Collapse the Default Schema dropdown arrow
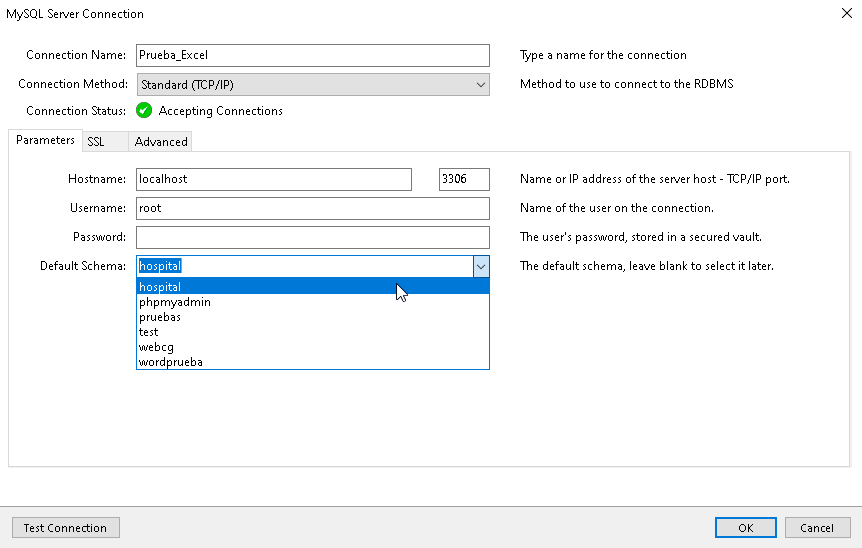 pyautogui.click(x=480, y=266)
